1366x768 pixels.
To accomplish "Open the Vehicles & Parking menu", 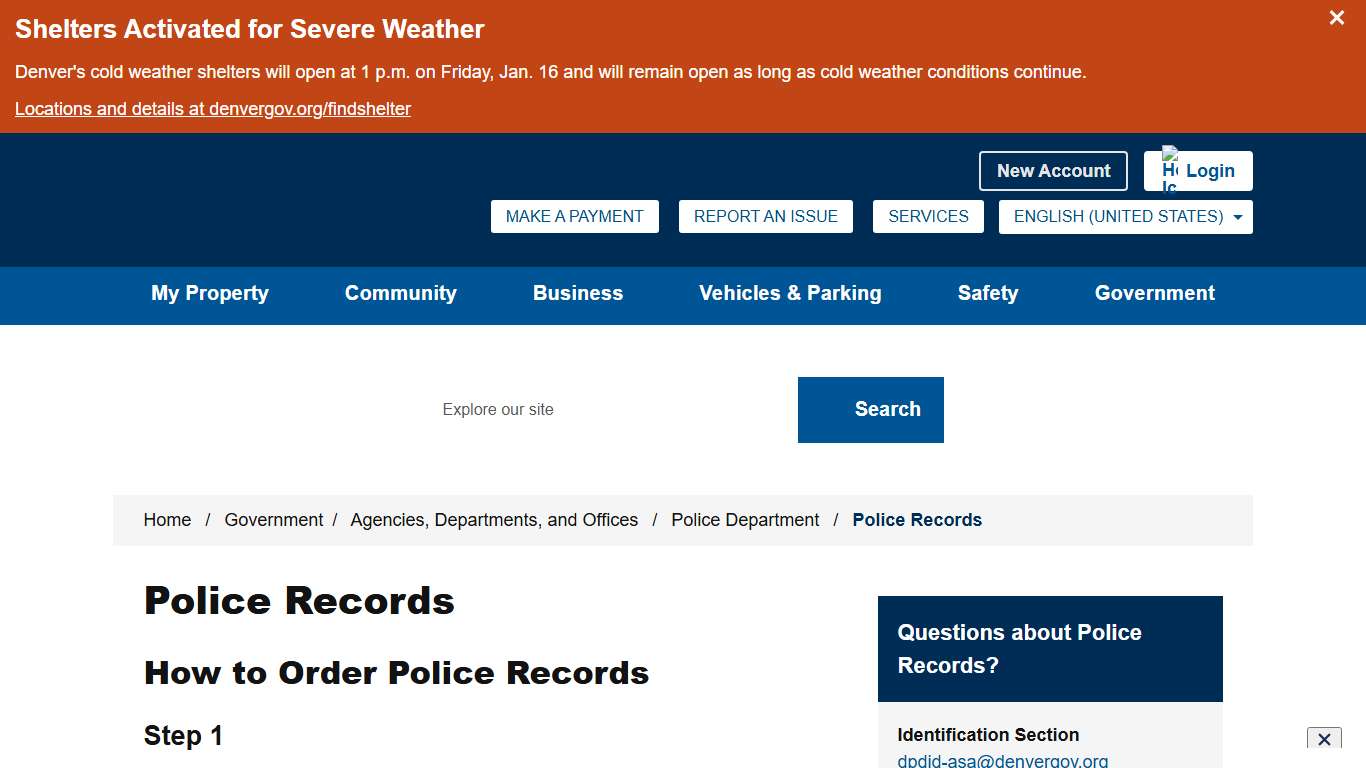I will point(789,293).
